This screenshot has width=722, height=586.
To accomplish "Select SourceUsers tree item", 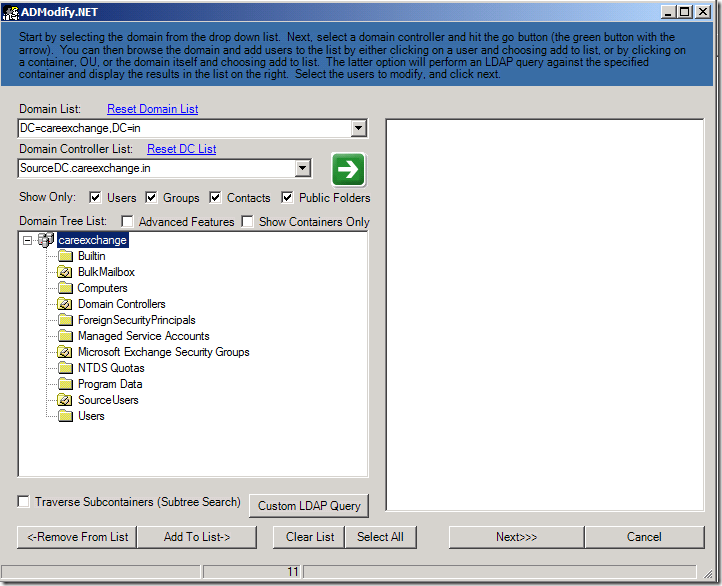I will click(x=108, y=400).
